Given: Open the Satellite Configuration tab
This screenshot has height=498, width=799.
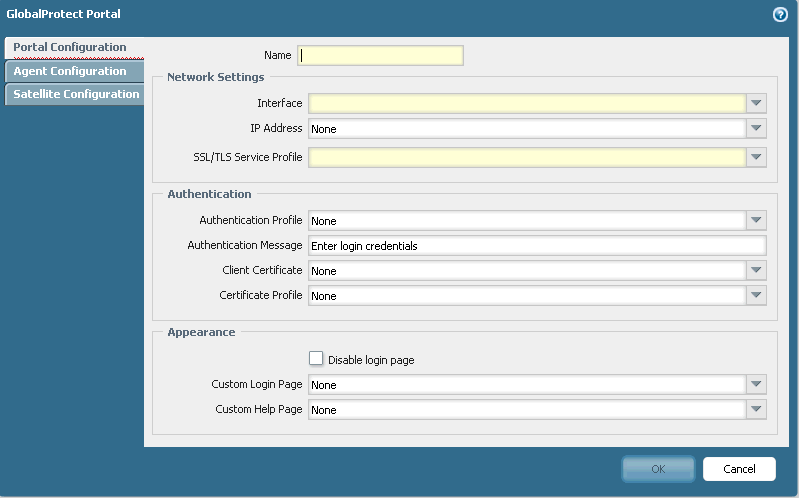Looking at the screenshot, I should 76,94.
